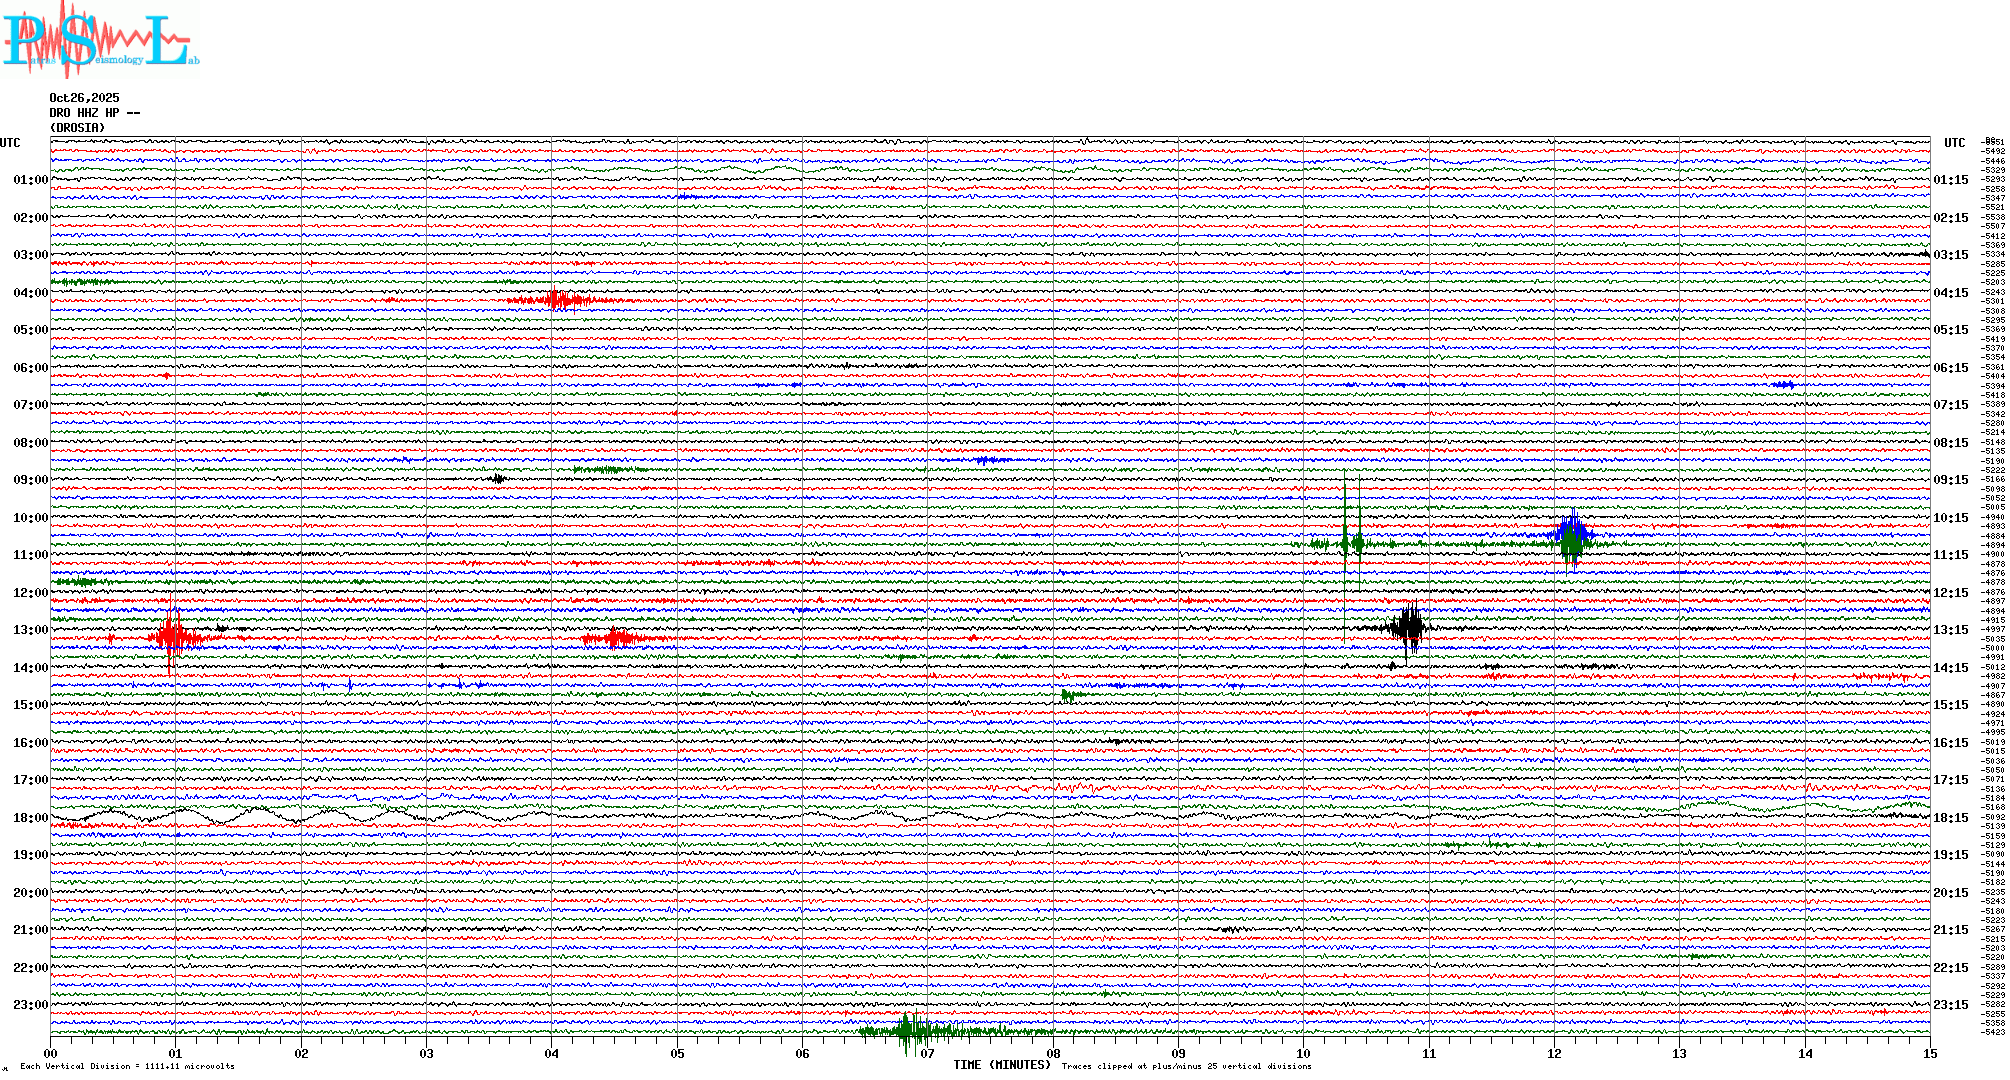Click the Each Vertical Division footnote
This screenshot has width=2010, height=1080.
127,1066
